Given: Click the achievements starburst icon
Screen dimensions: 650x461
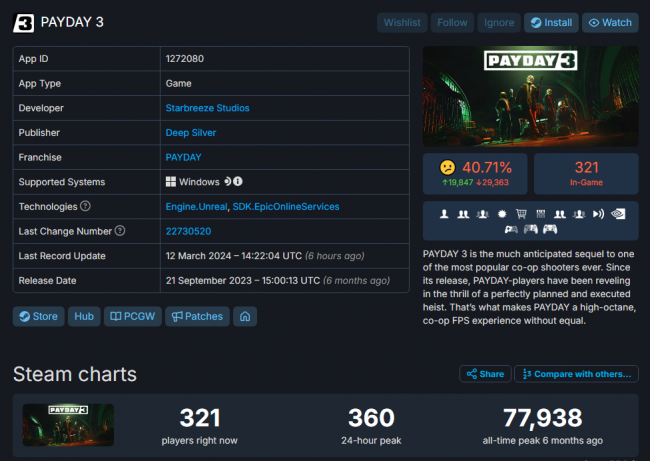Looking at the screenshot, I should tap(502, 214).
